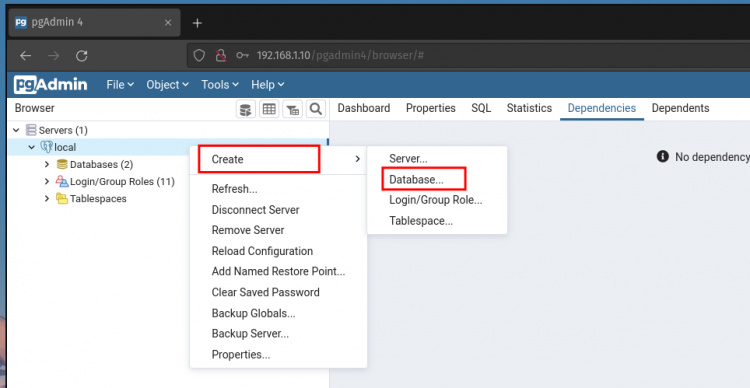Open a new browser tab
The image size is (750, 388).
pyautogui.click(x=197, y=23)
